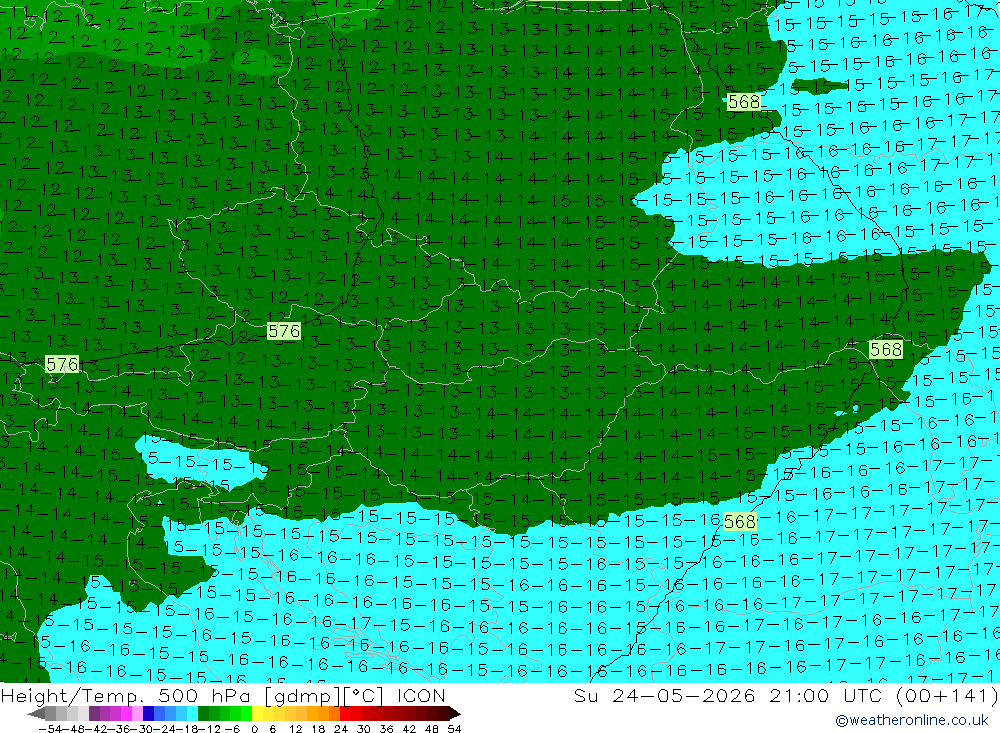Click the legend value '54' at the scale's right end
1000x733 pixels.
pos(454,729)
